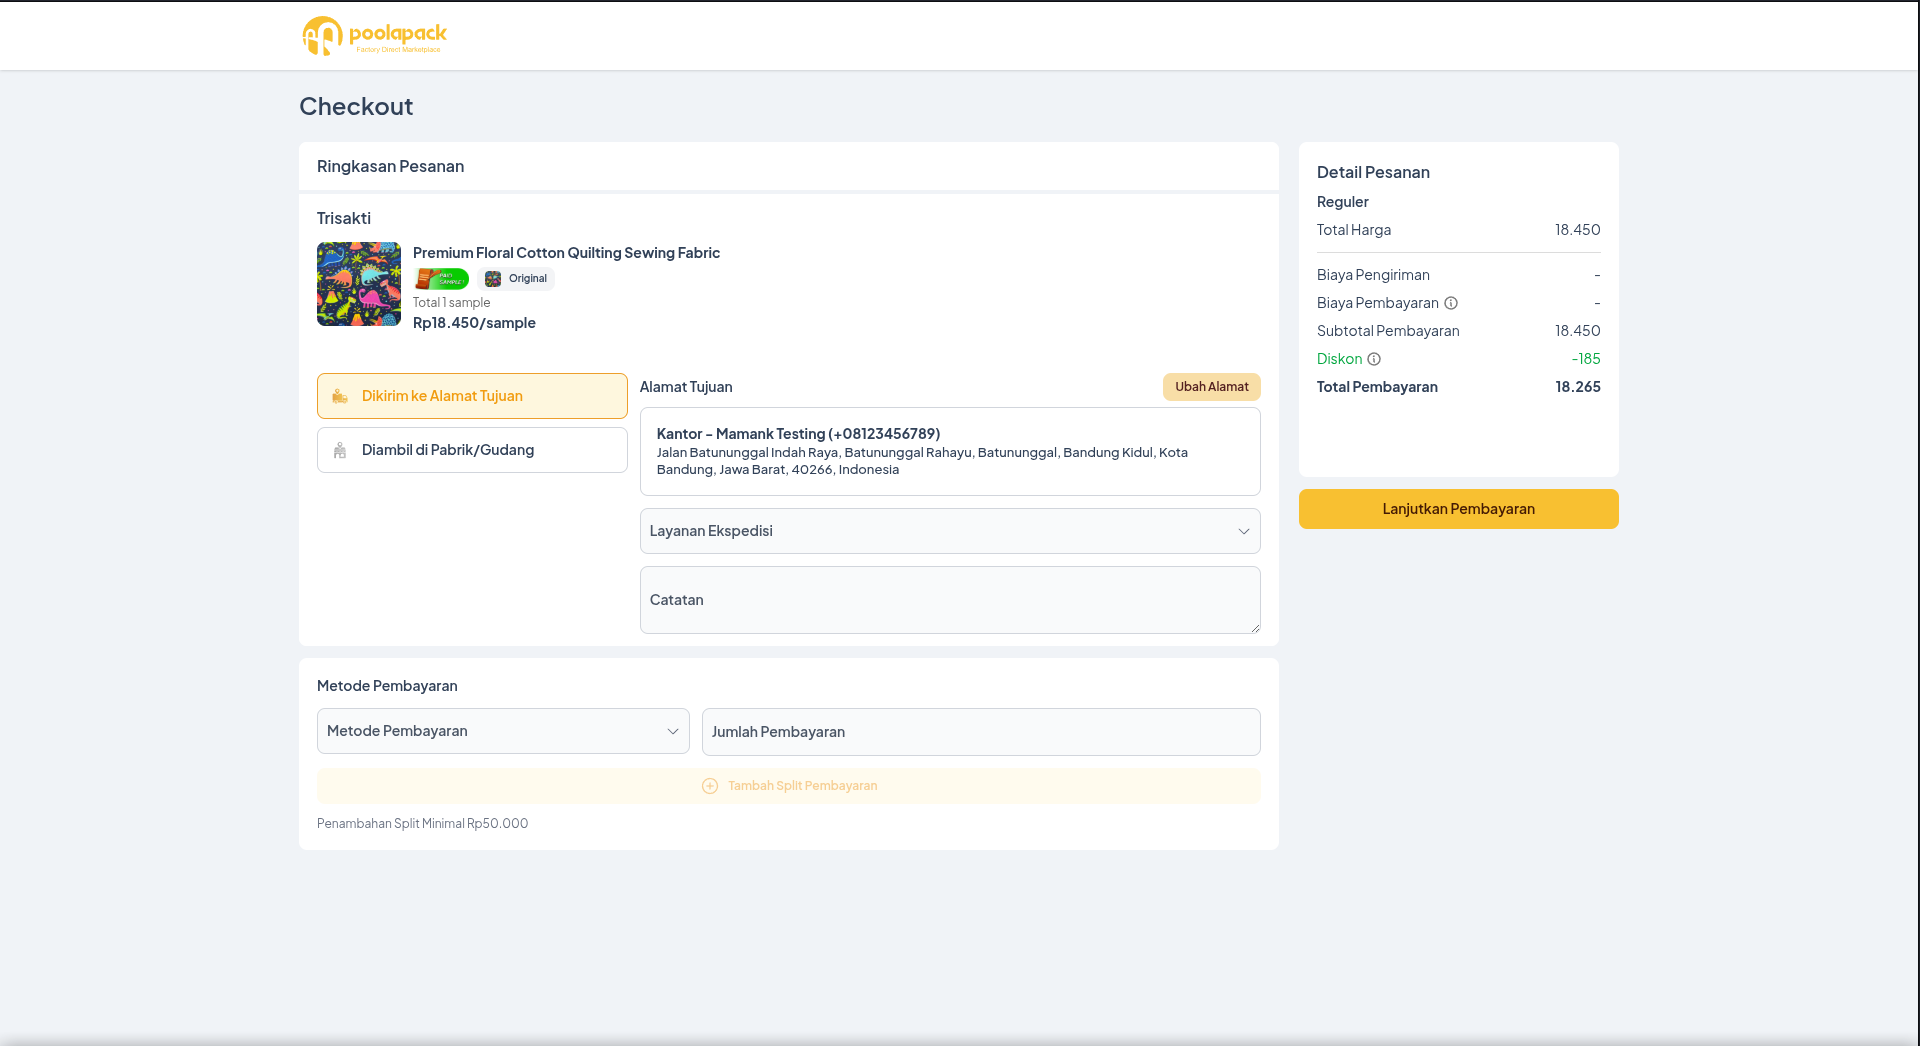1920x1046 pixels.
Task: Click the Trisakti store name
Action: click(344, 218)
